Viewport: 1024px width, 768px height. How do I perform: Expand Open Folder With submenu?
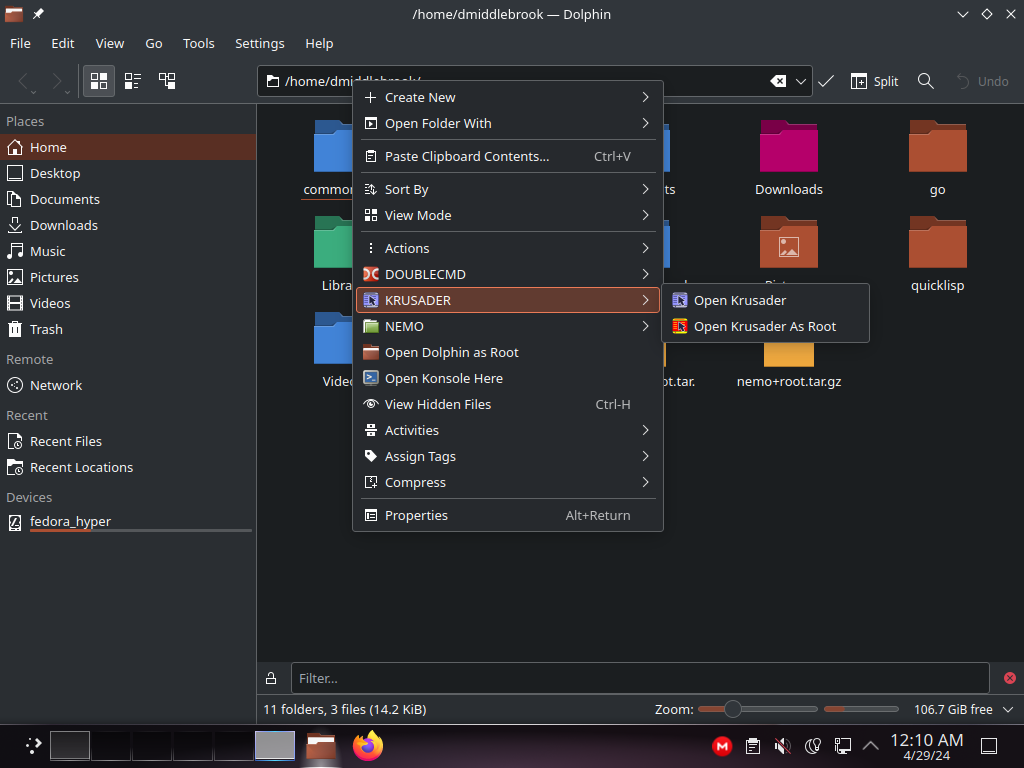507,123
